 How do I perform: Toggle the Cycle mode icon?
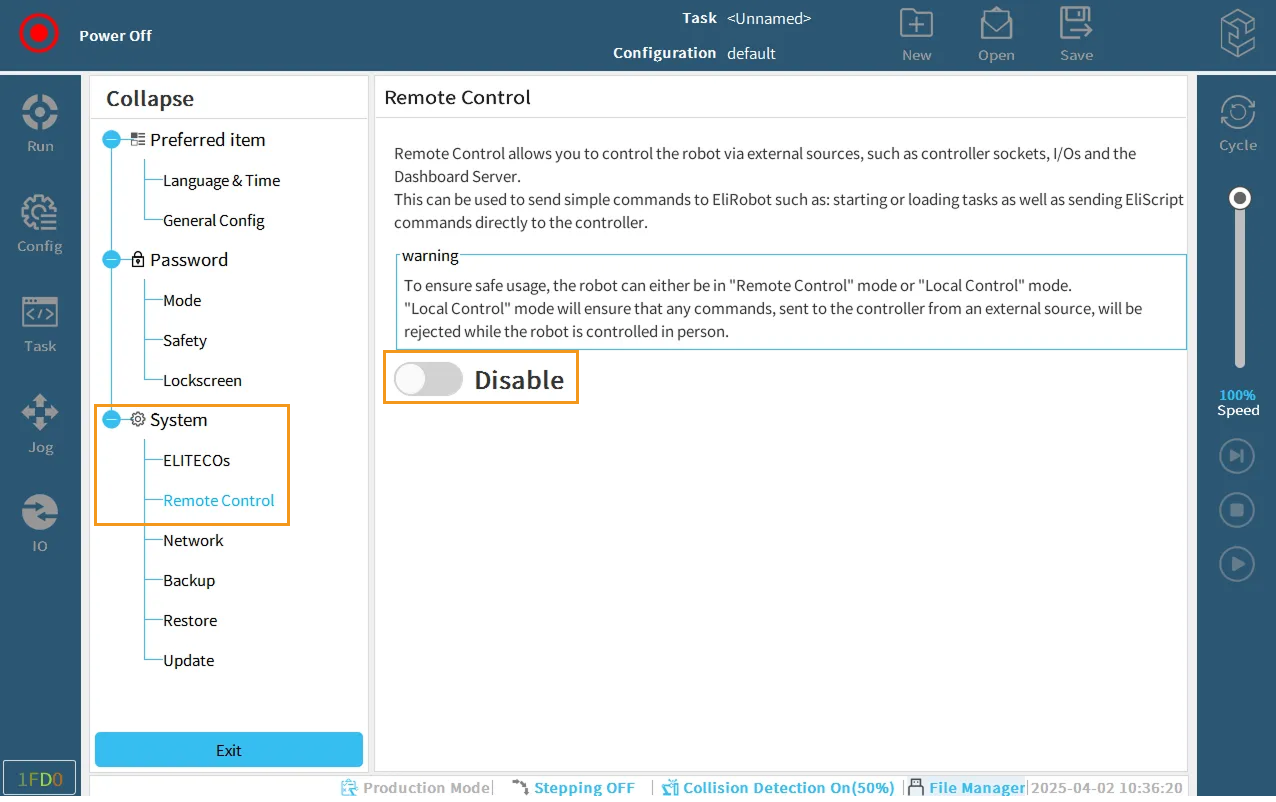1237,123
